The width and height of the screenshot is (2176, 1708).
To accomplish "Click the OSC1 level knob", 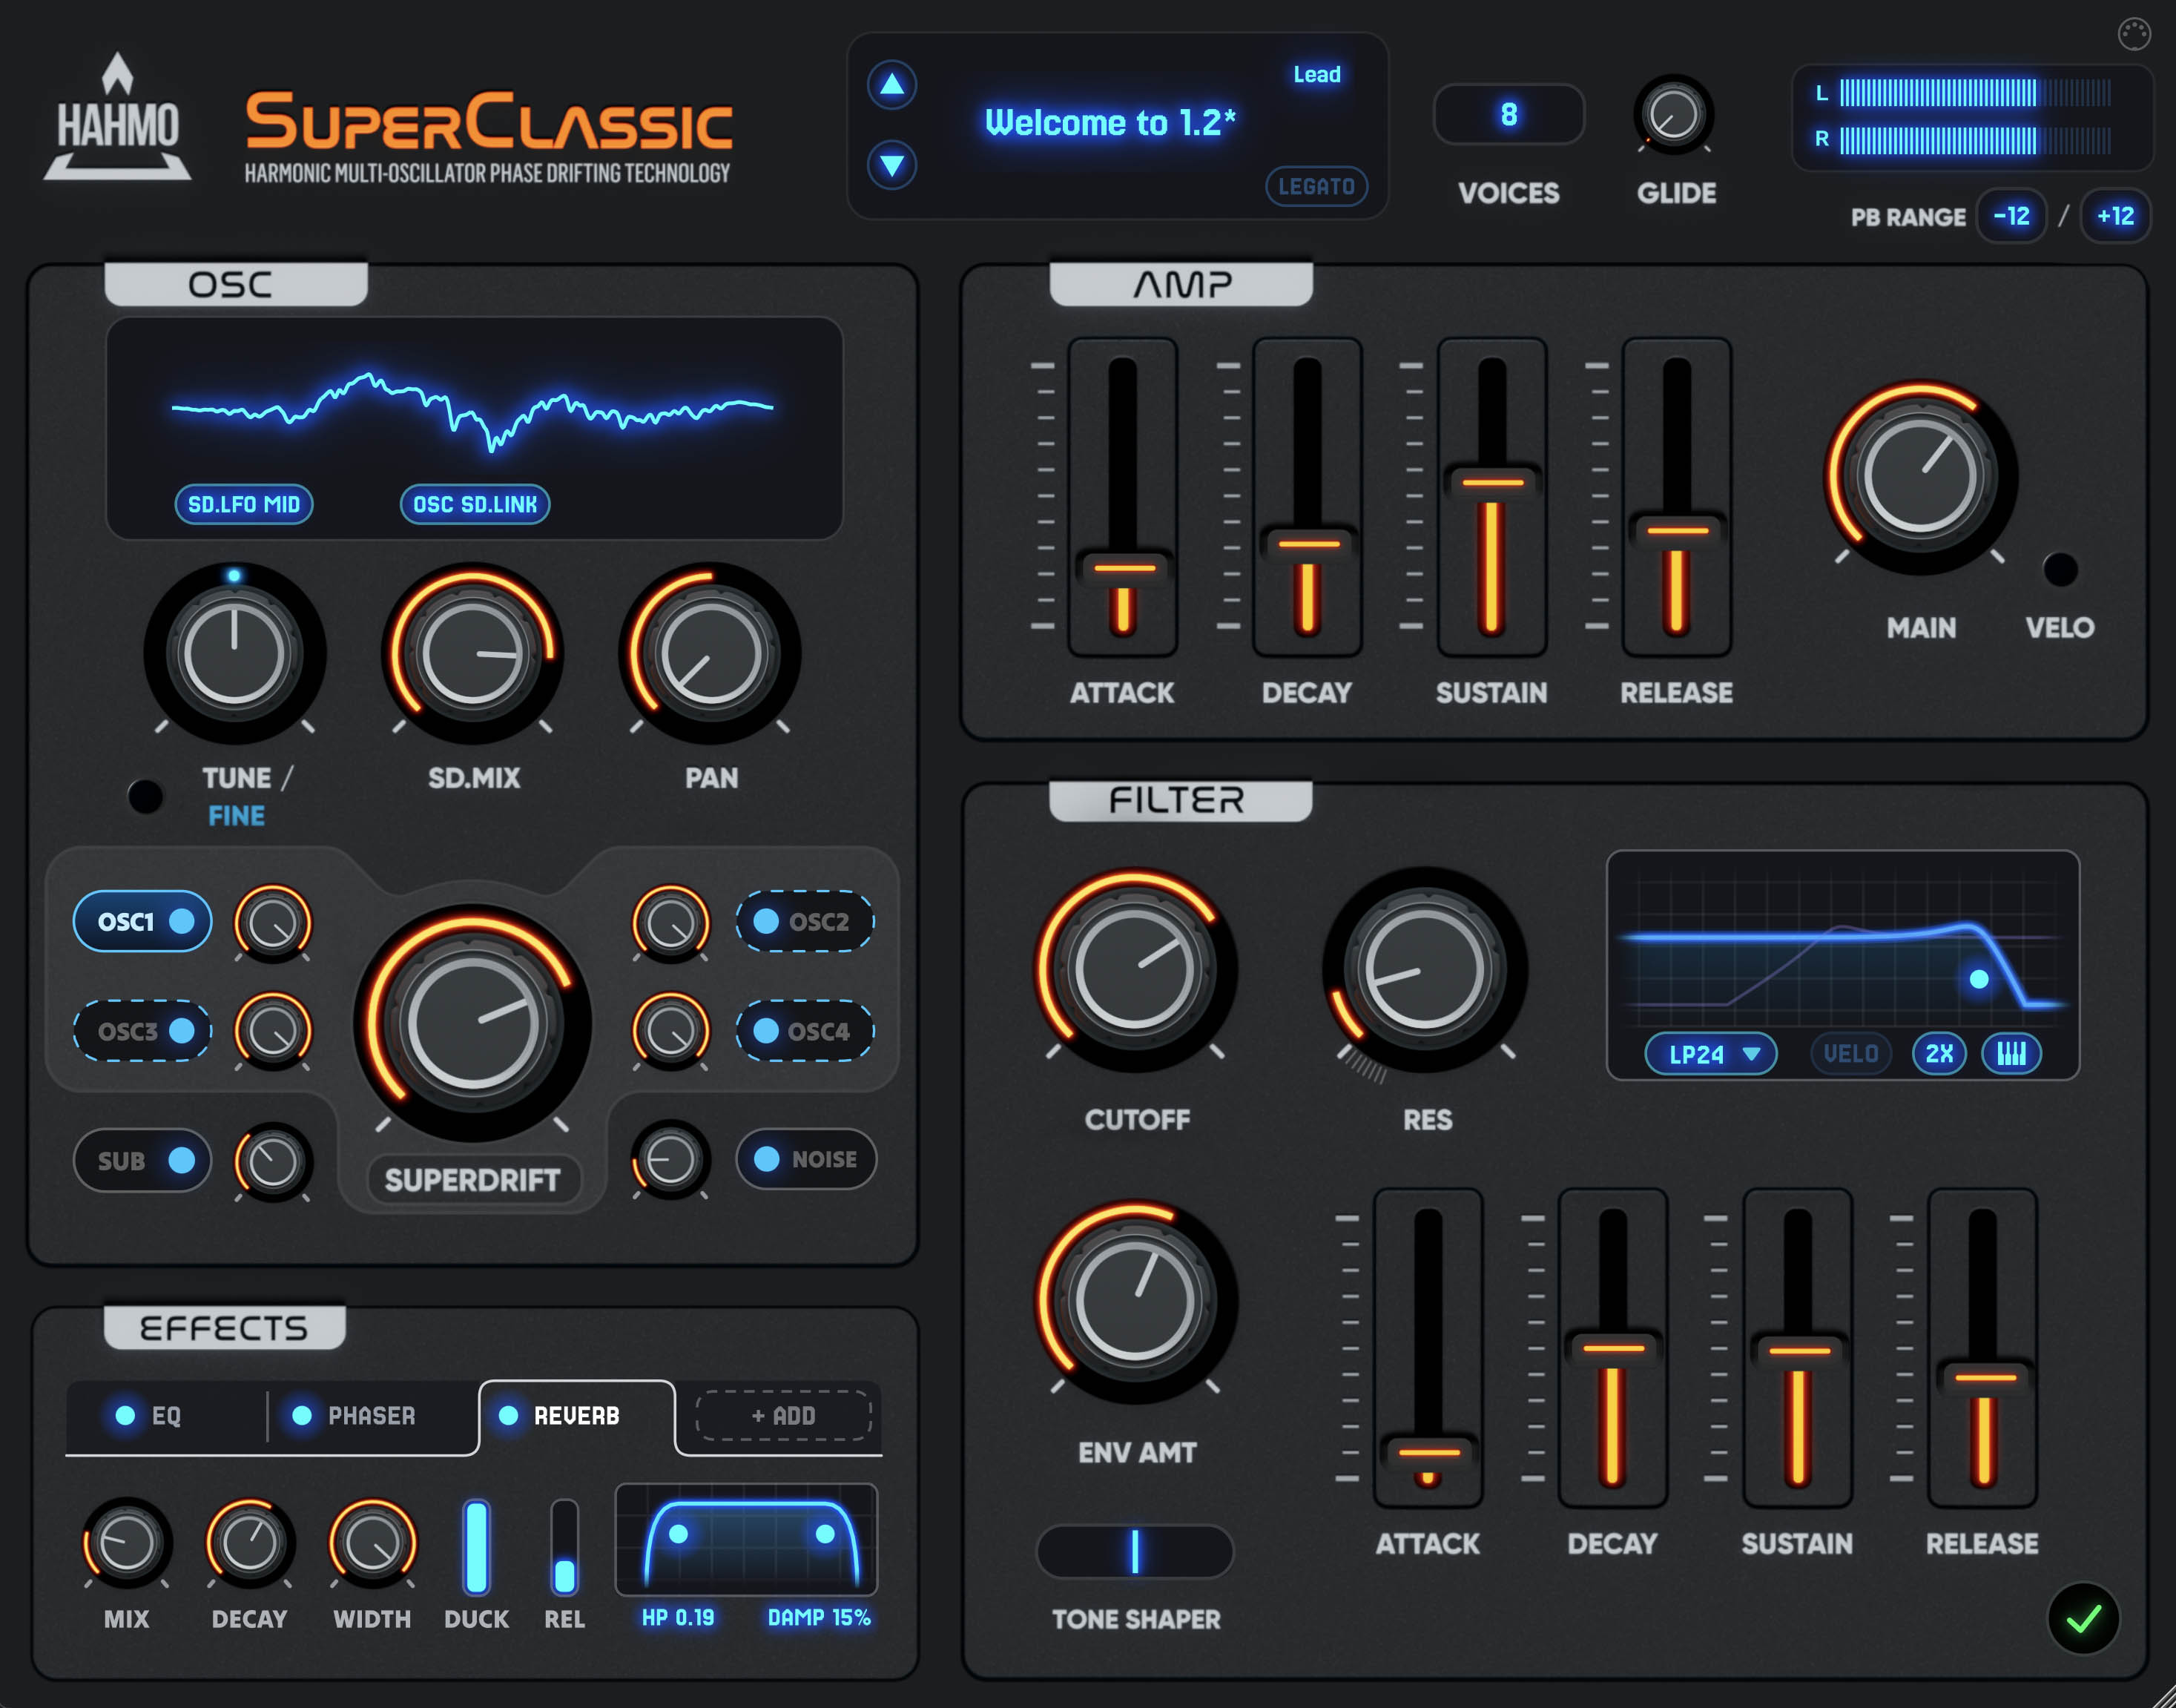I will tap(273, 923).
